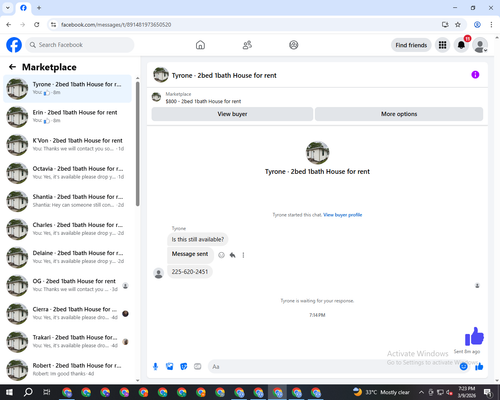Open the Home feed icon
This screenshot has height=400, width=500.
click(x=200, y=45)
